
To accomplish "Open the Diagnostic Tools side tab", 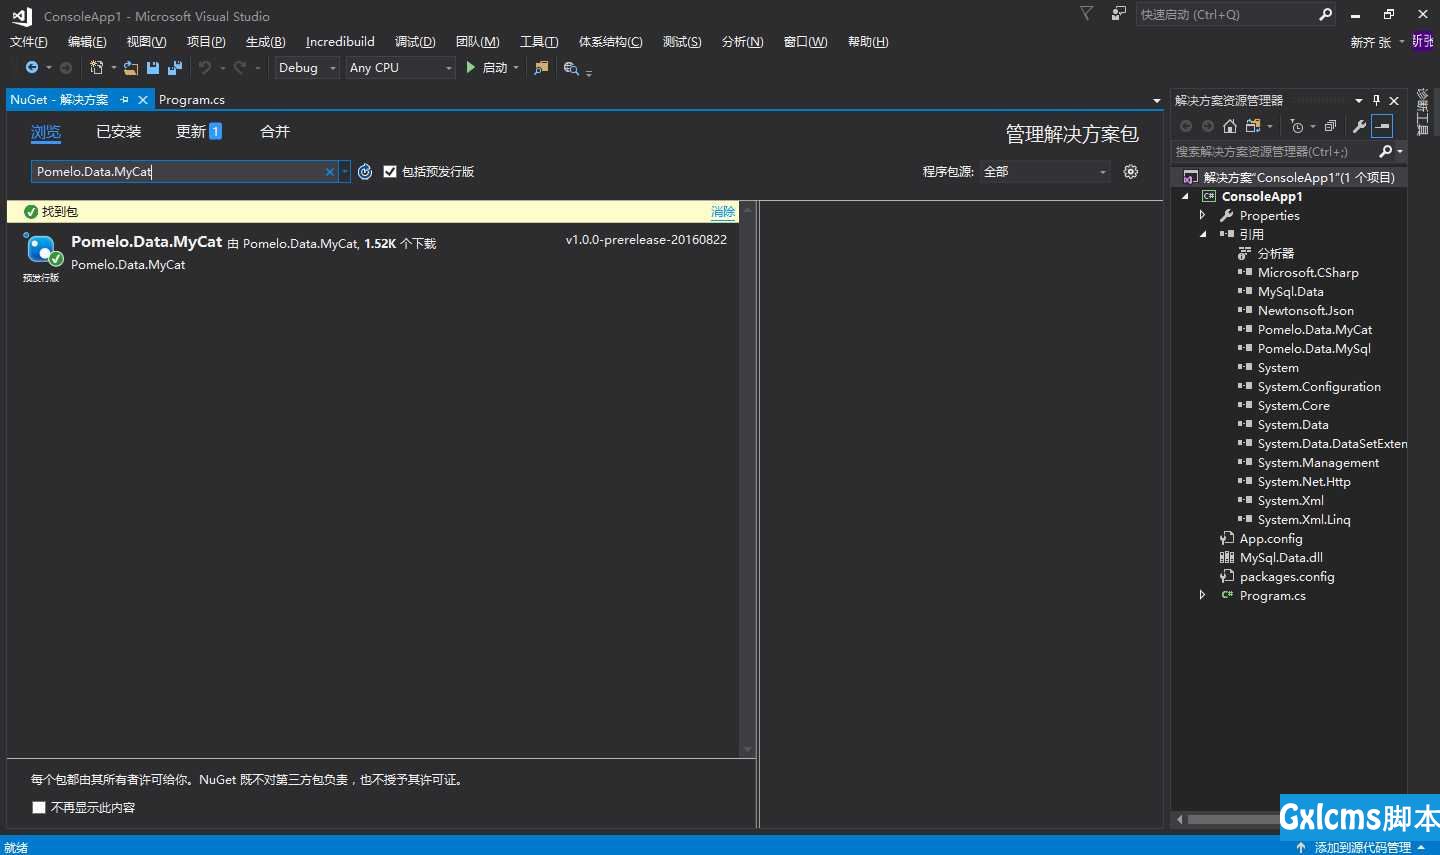I will click(1423, 112).
